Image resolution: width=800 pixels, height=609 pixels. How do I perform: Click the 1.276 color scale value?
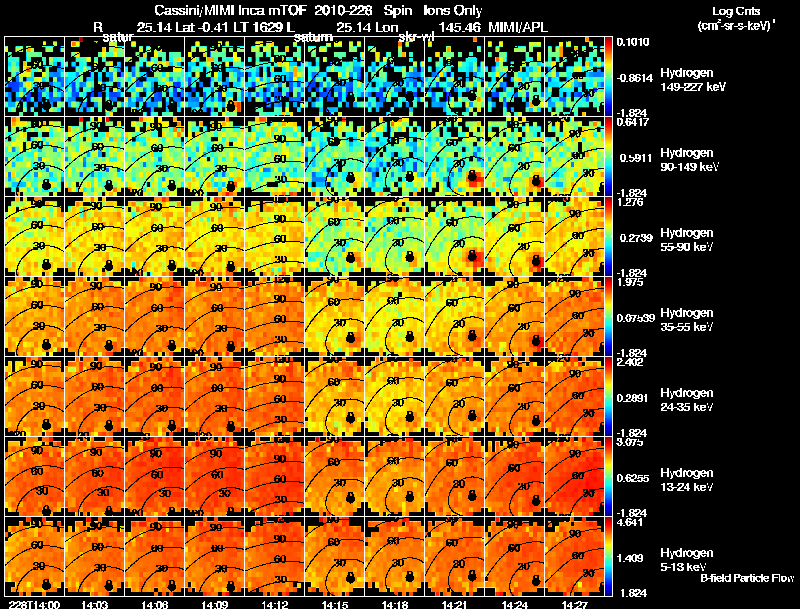pos(630,202)
